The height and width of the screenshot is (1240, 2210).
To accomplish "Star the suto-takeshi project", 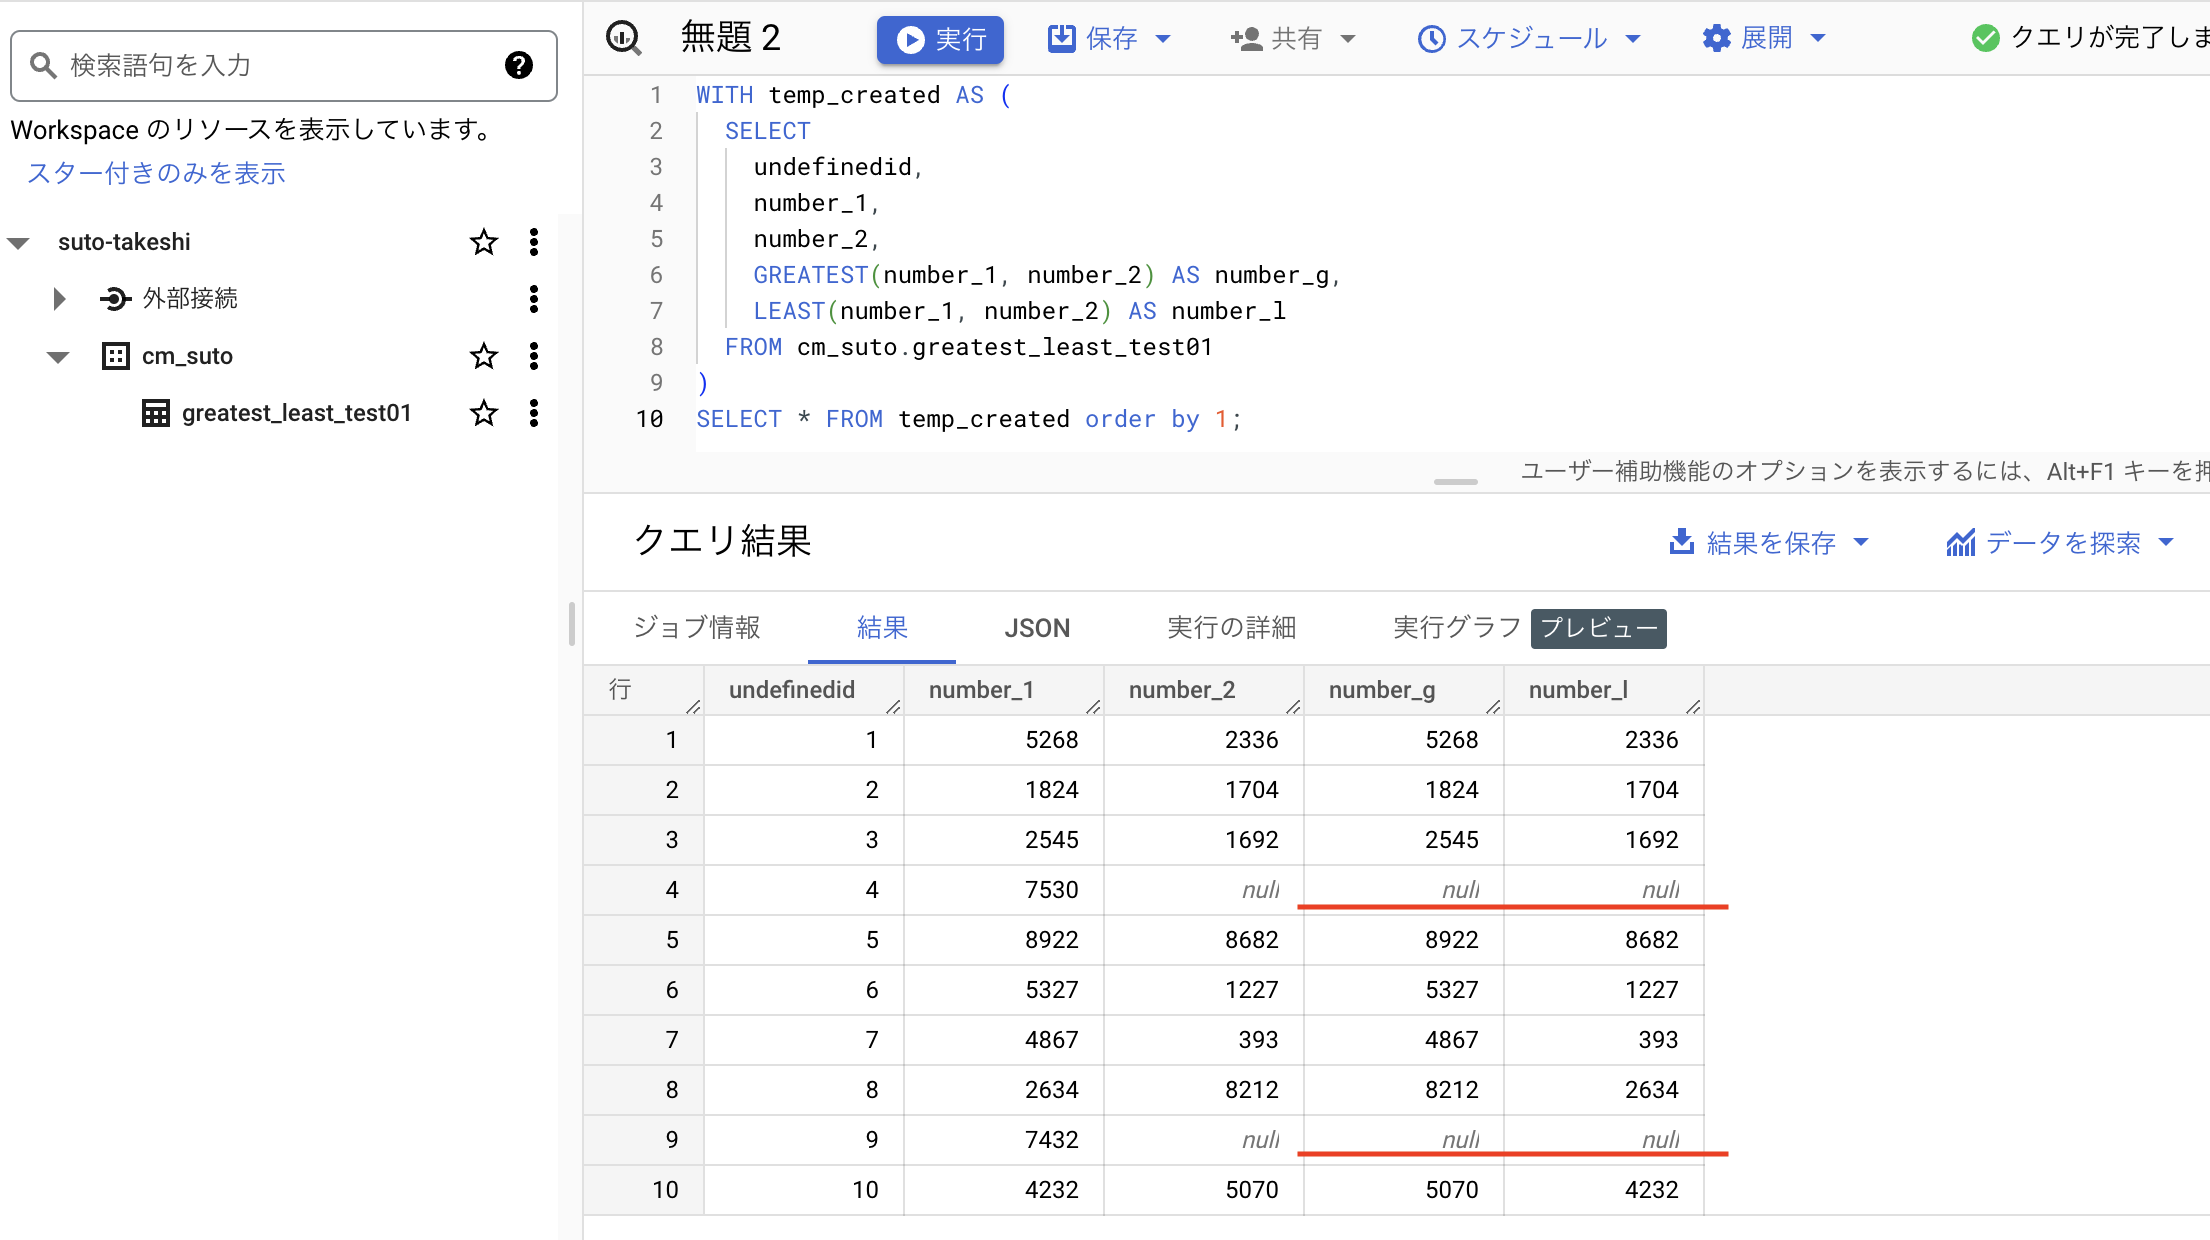I will 484,242.
